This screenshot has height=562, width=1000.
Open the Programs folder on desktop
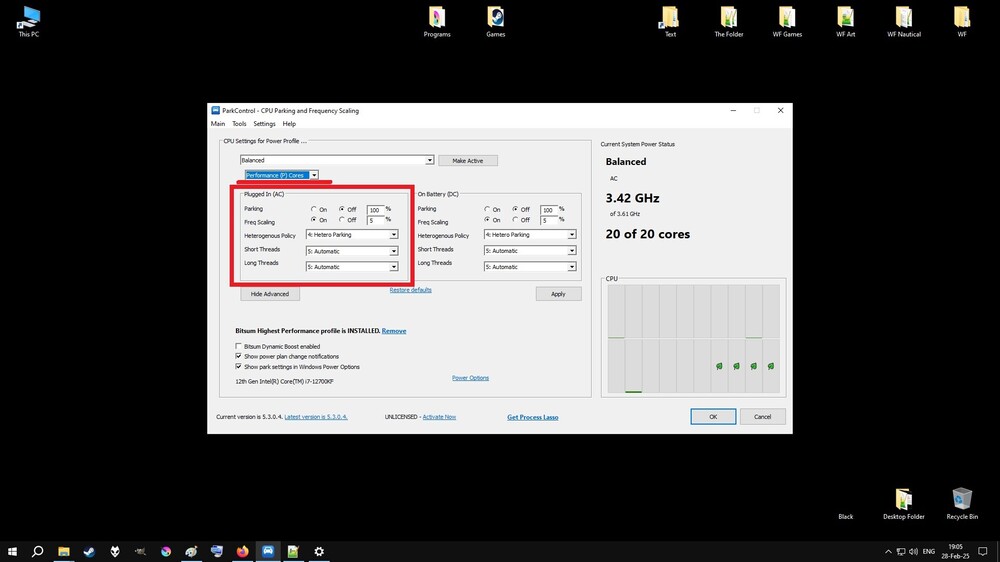click(x=437, y=22)
